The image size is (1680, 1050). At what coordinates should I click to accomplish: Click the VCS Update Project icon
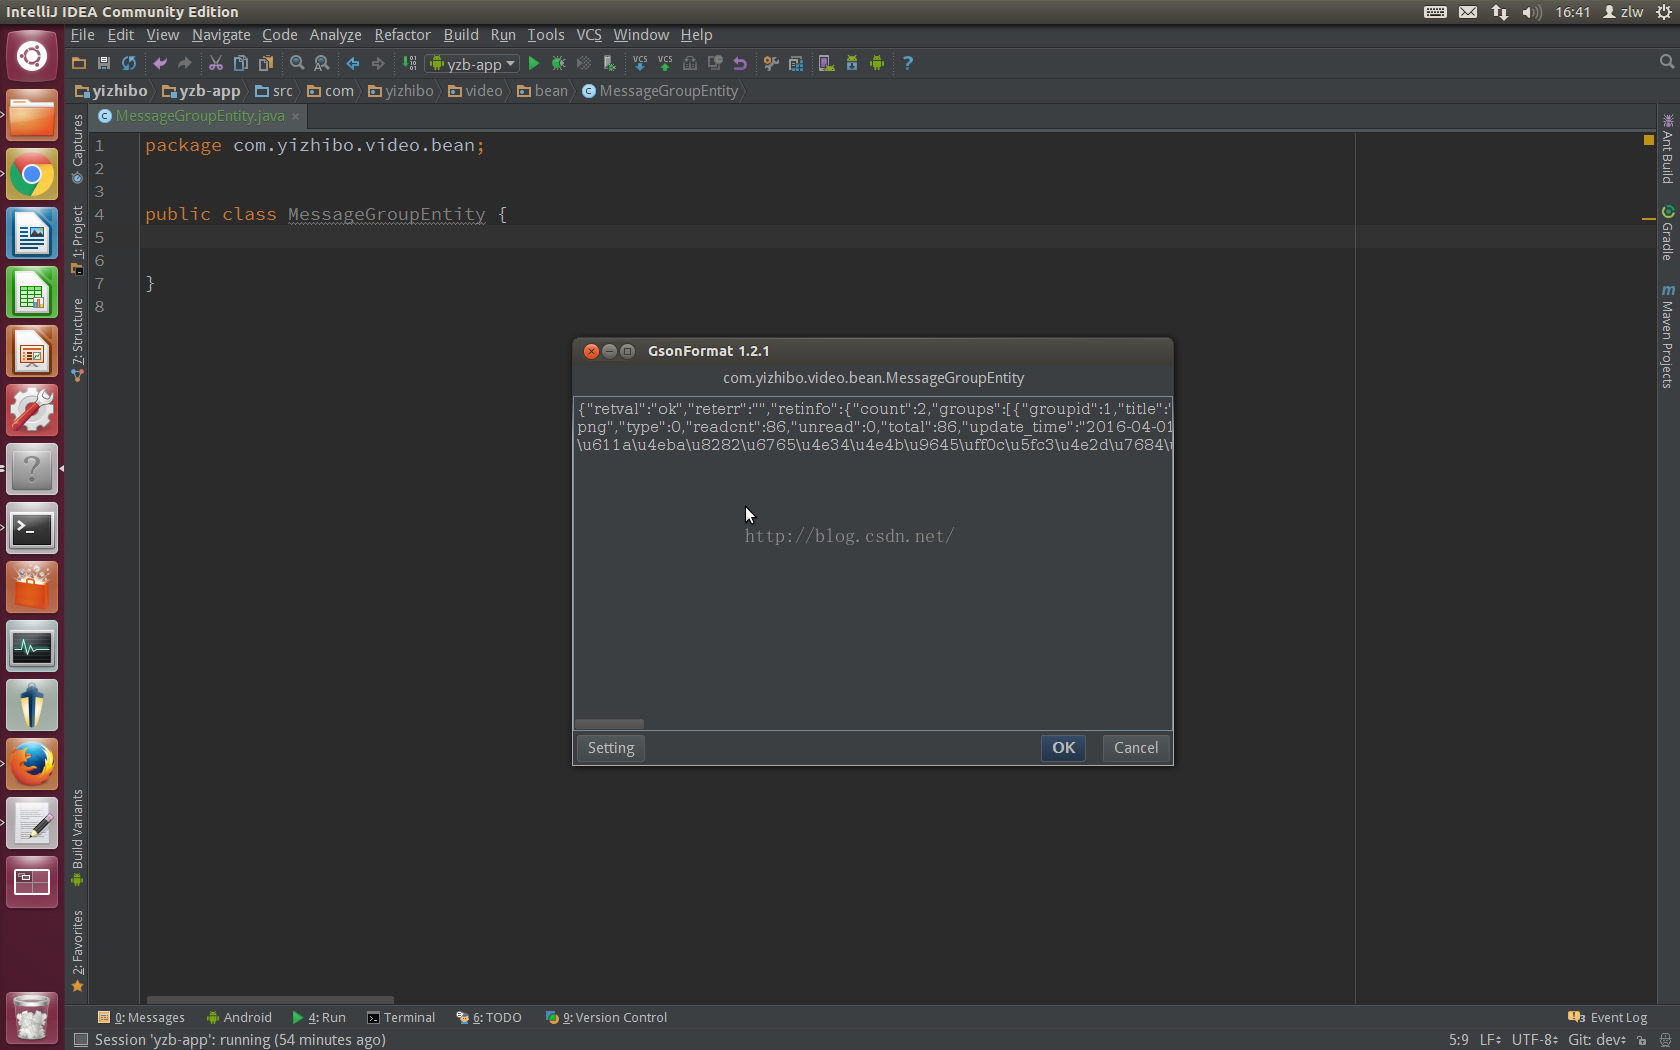pyautogui.click(x=640, y=63)
